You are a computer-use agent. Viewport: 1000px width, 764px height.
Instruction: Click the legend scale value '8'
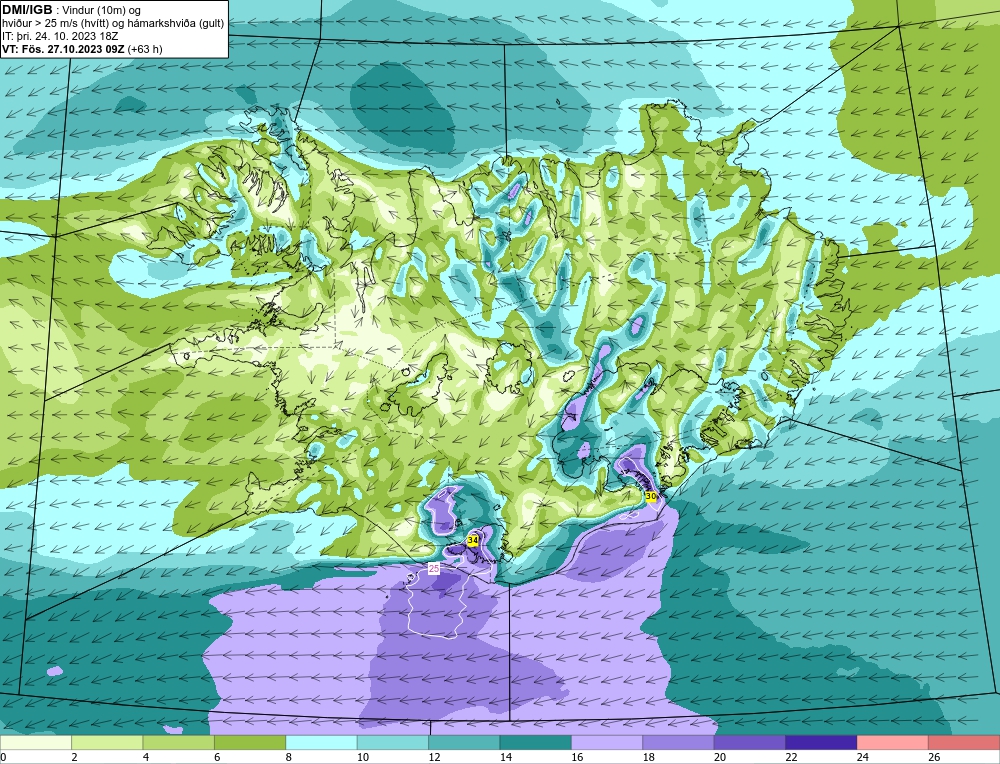(288, 757)
